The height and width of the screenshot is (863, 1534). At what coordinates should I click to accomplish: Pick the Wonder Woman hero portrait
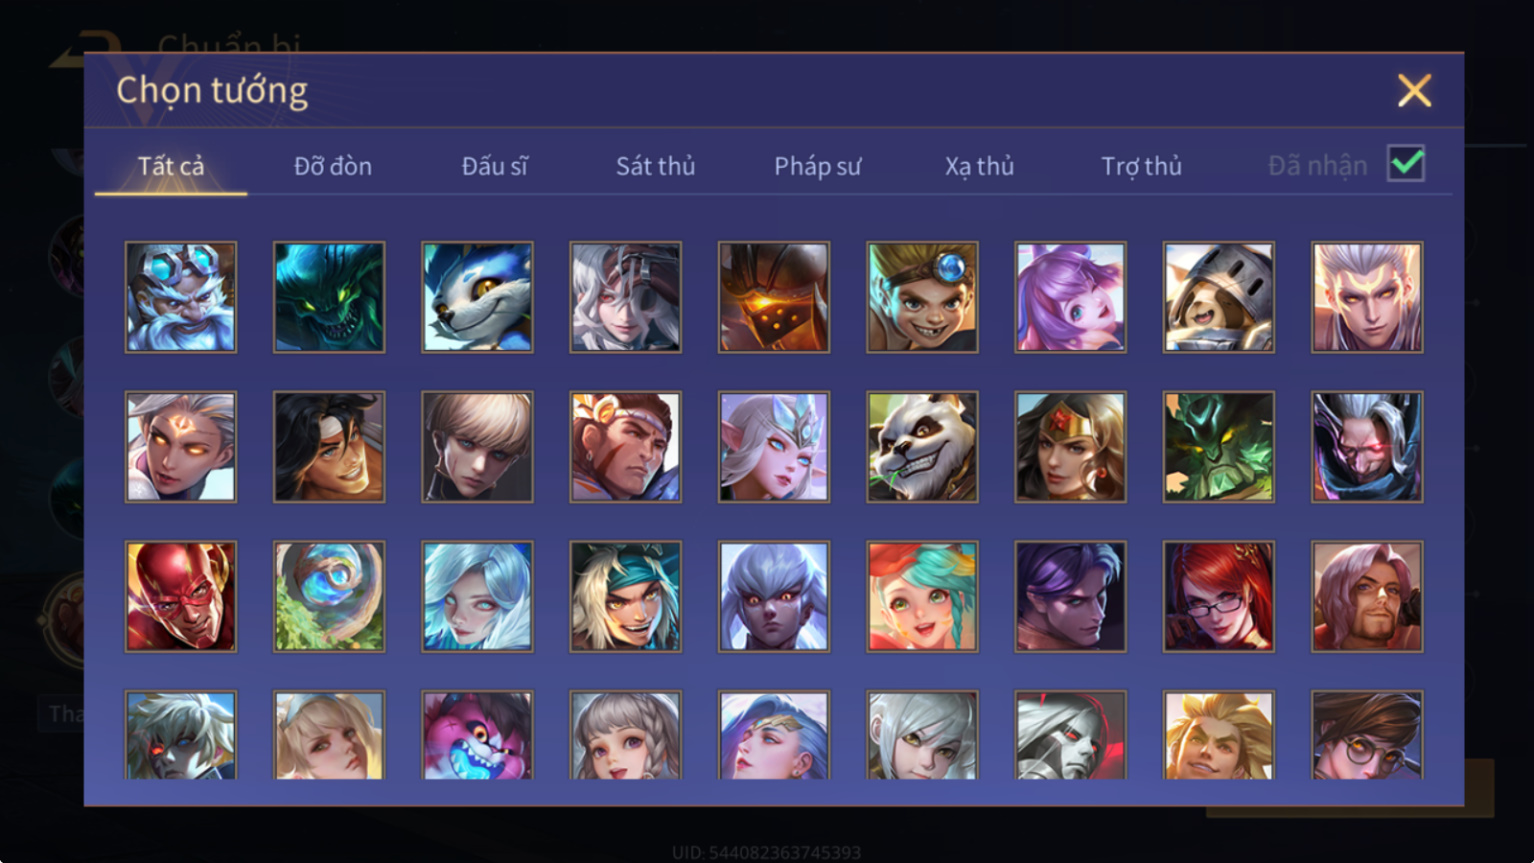(x=1070, y=446)
